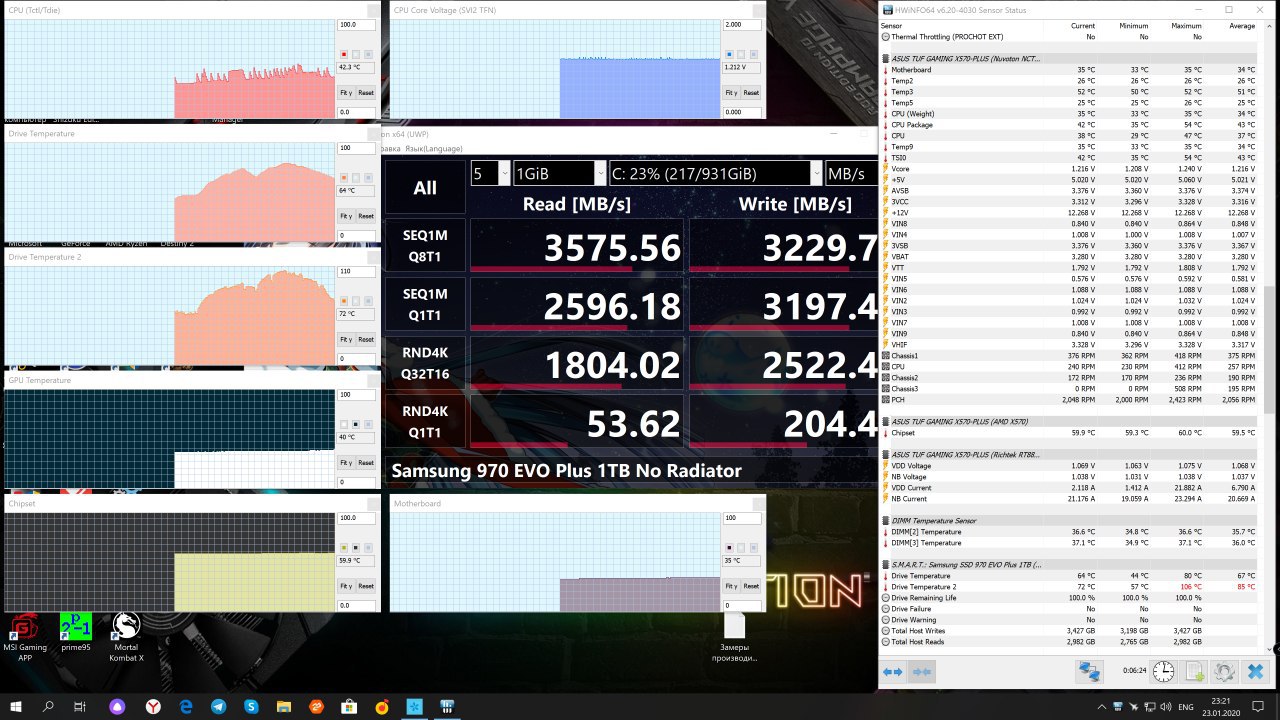Click the collapse columns arrows icon in HWiNFO

pos(922,672)
